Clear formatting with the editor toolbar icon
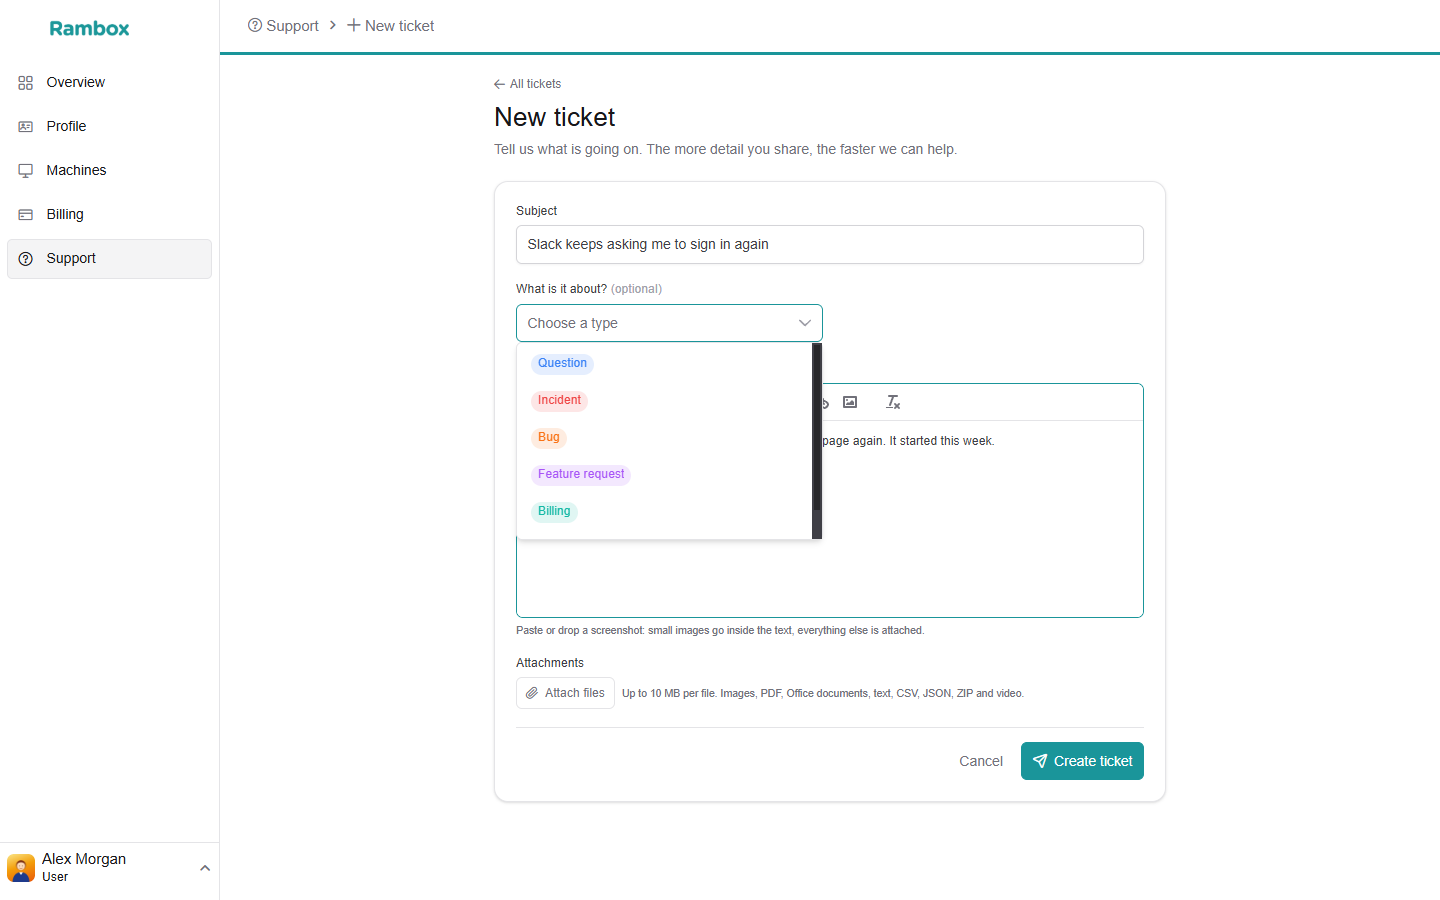Image resolution: width=1440 pixels, height=900 pixels. click(893, 402)
